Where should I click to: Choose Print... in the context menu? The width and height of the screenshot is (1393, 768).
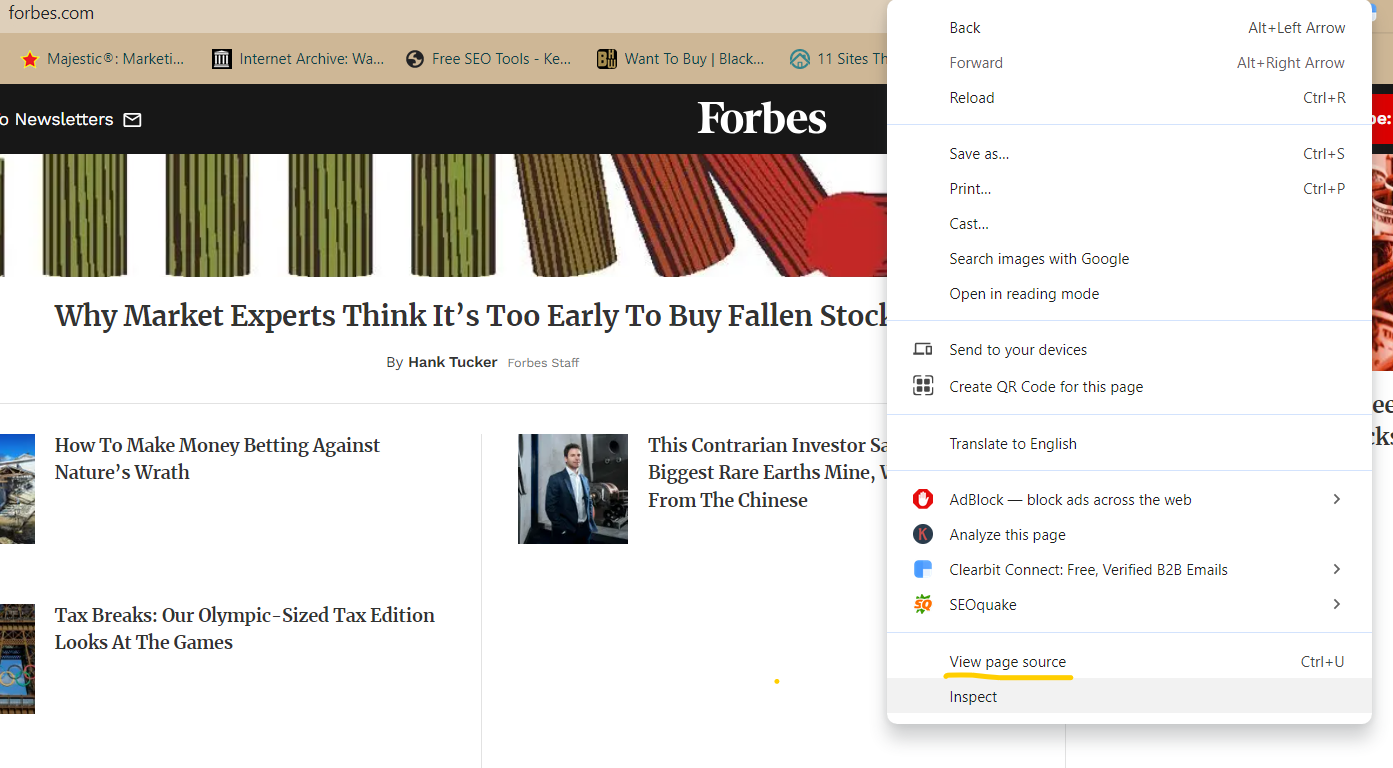(x=1129, y=189)
